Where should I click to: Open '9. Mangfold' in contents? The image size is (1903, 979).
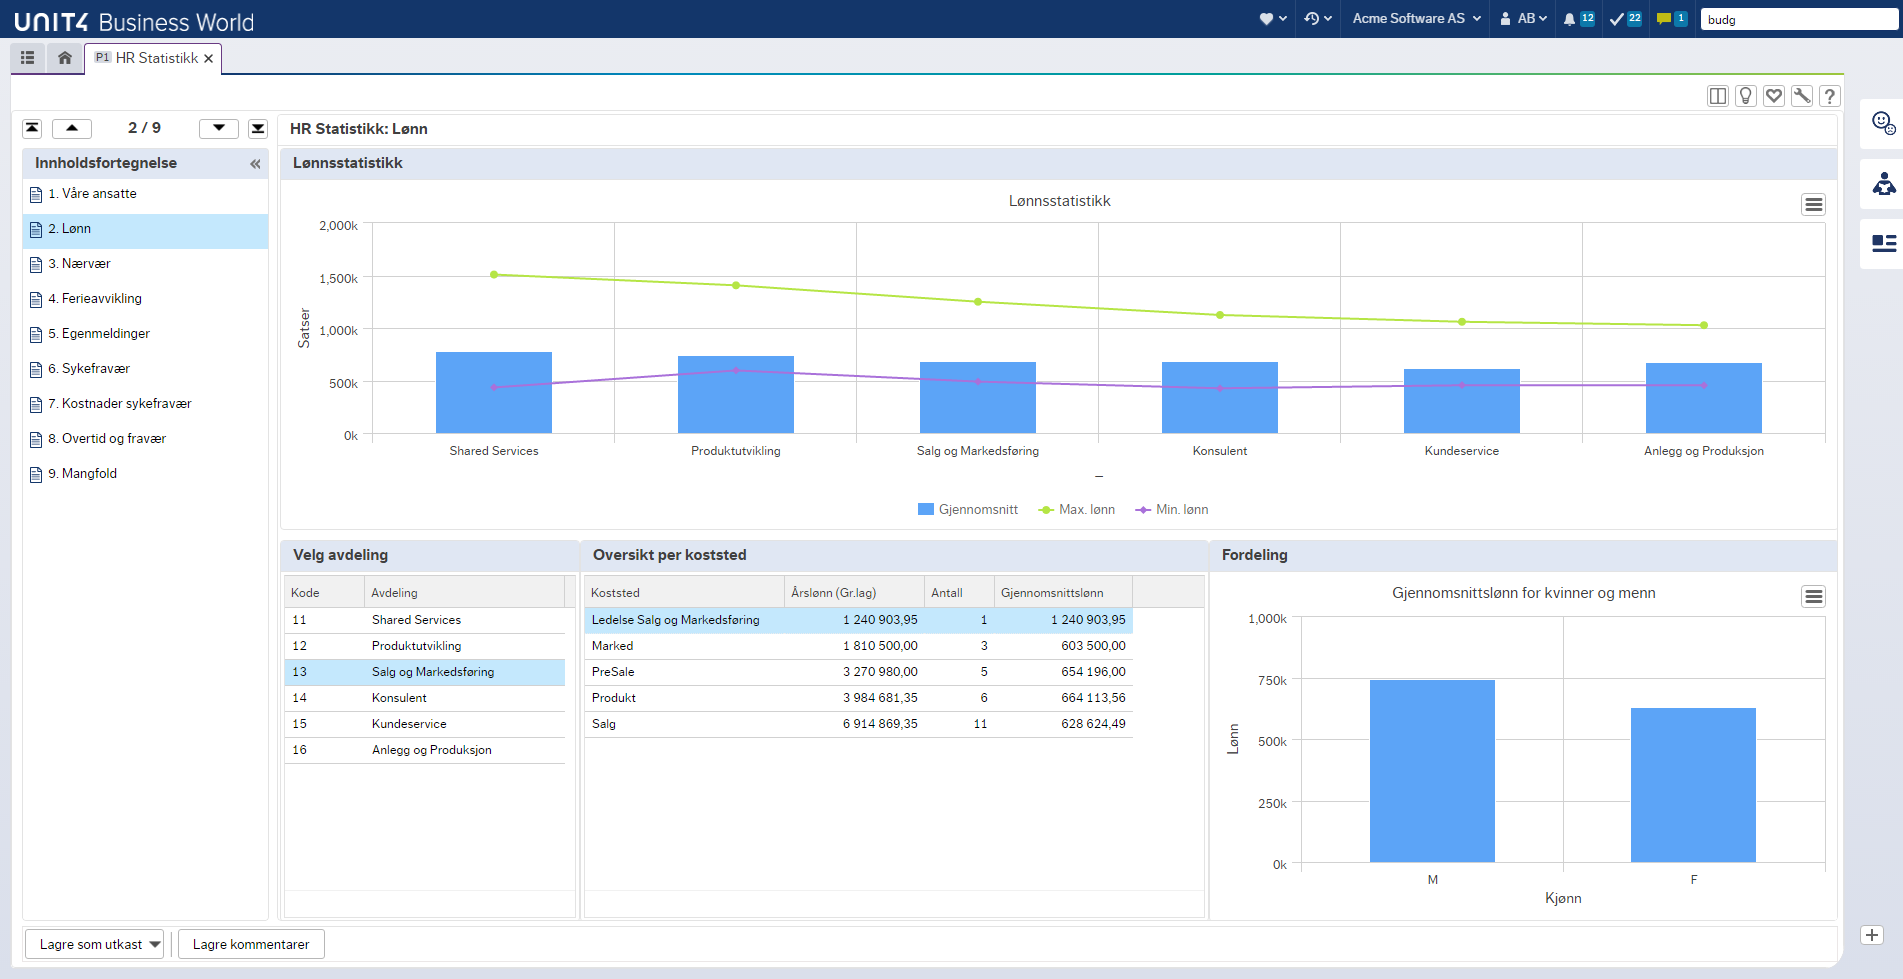pos(145,474)
